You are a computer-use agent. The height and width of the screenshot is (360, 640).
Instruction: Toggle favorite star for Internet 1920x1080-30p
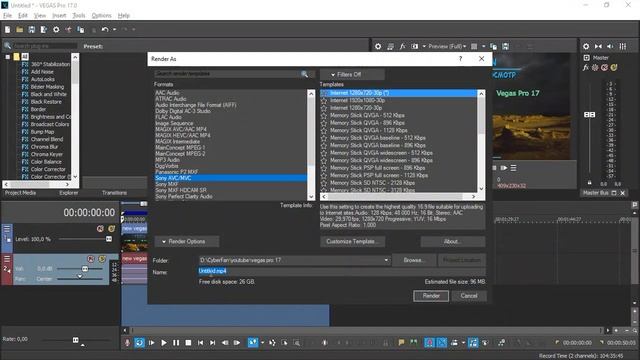pos(324,100)
